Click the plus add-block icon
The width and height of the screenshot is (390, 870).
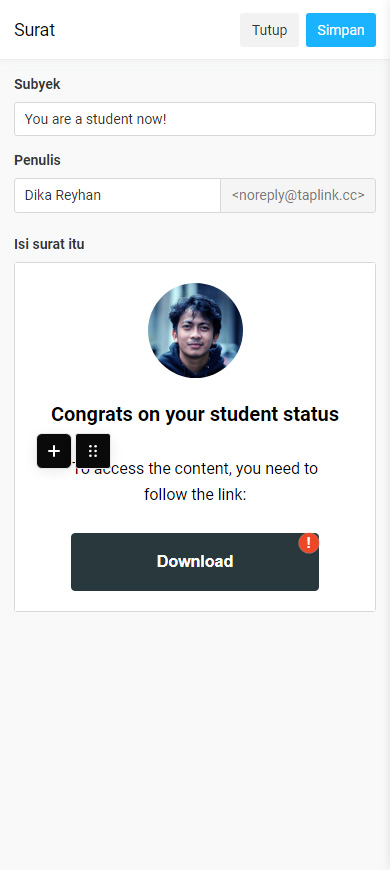tap(54, 451)
